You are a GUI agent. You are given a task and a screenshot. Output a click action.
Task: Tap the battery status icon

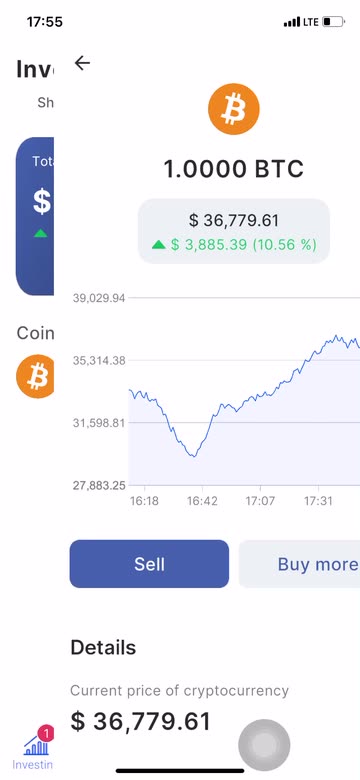tap(333, 22)
